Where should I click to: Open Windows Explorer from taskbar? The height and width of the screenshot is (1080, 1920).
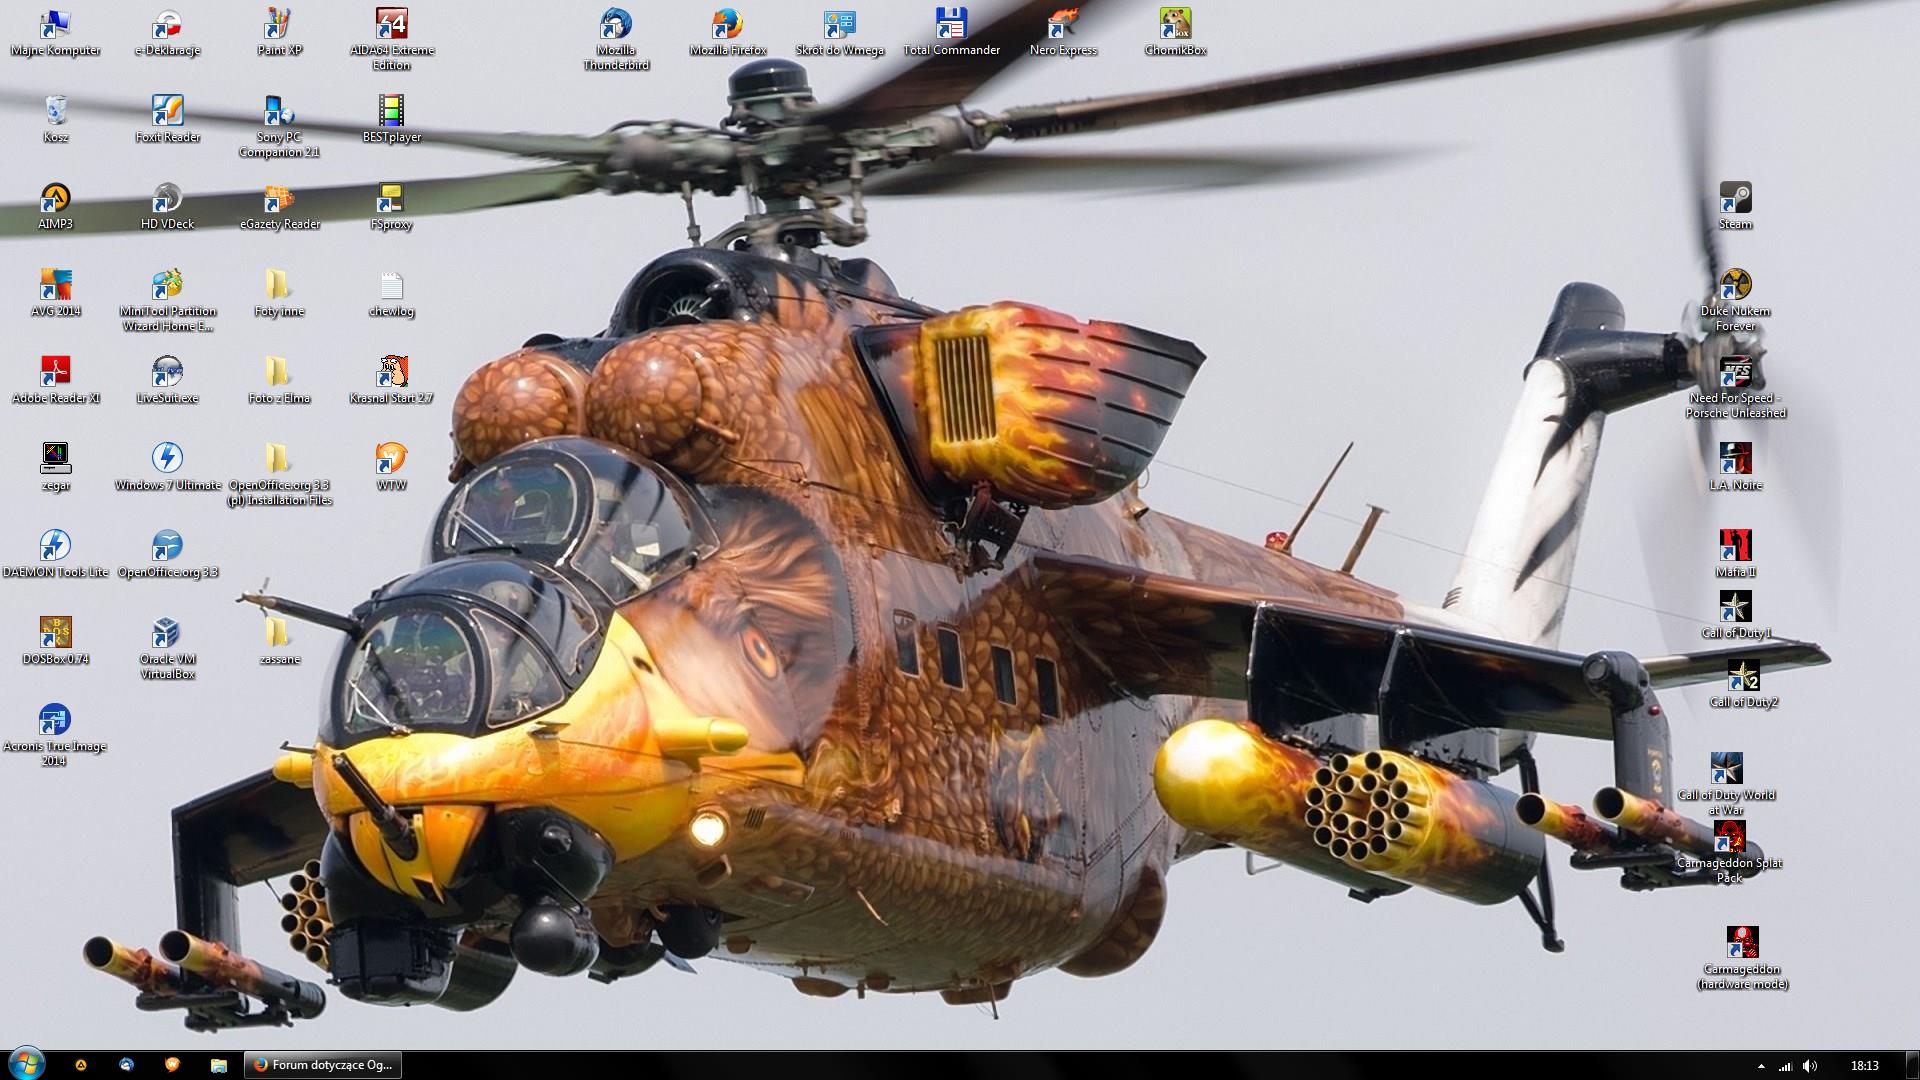point(218,1065)
